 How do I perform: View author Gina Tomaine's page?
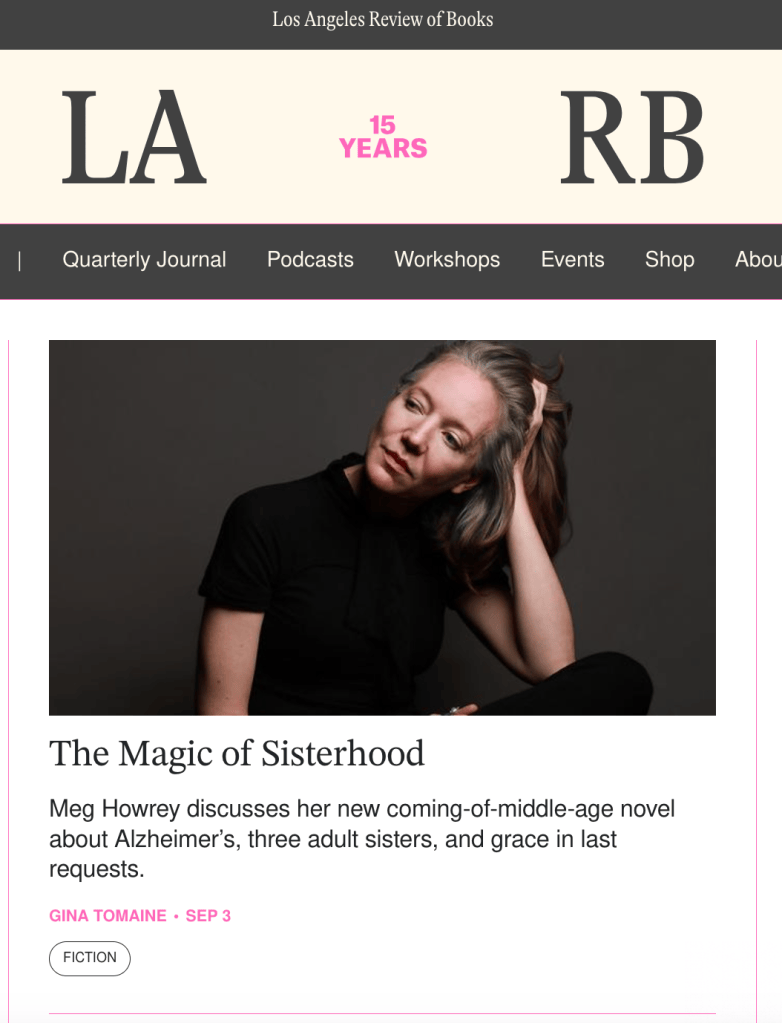click(108, 916)
